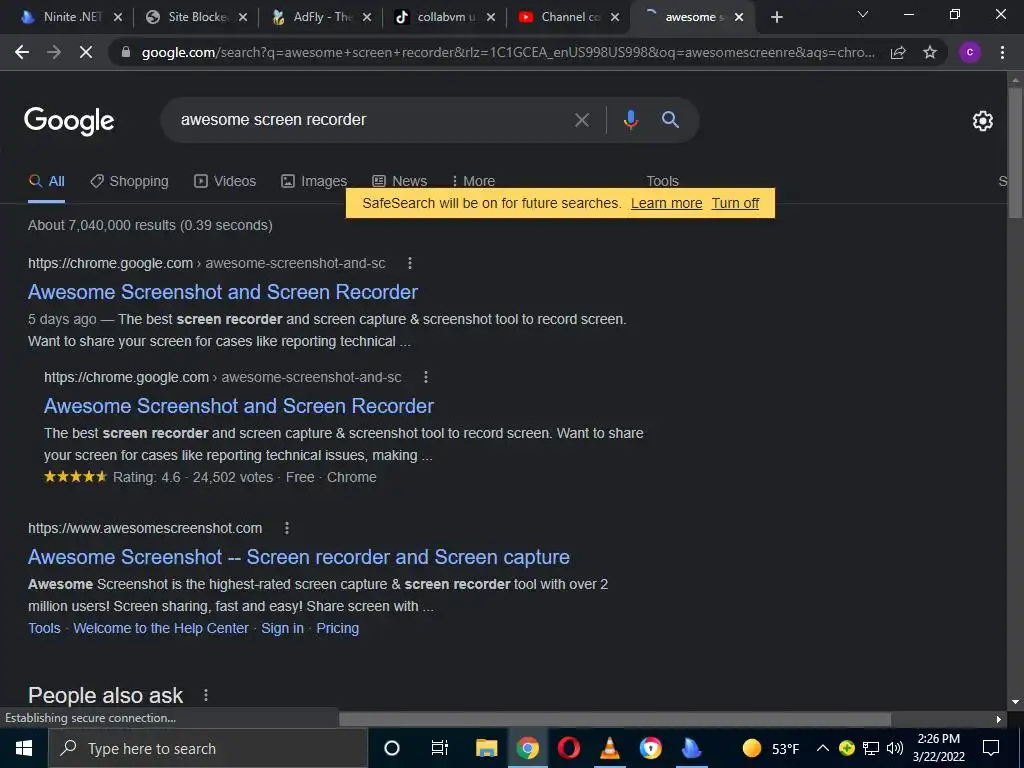Screen dimensions: 1024x768
Task: Select the All search filter
Action: click(46, 182)
